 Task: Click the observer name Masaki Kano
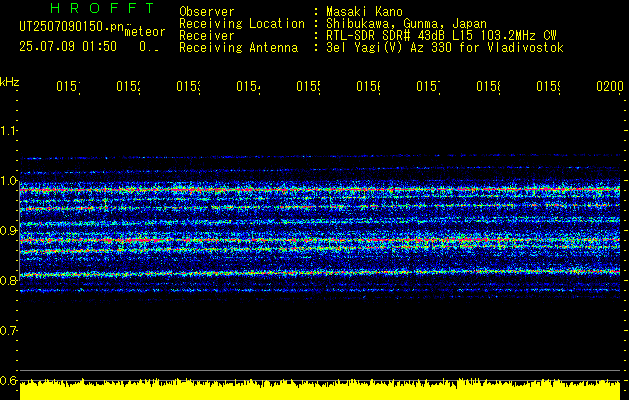(x=364, y=12)
